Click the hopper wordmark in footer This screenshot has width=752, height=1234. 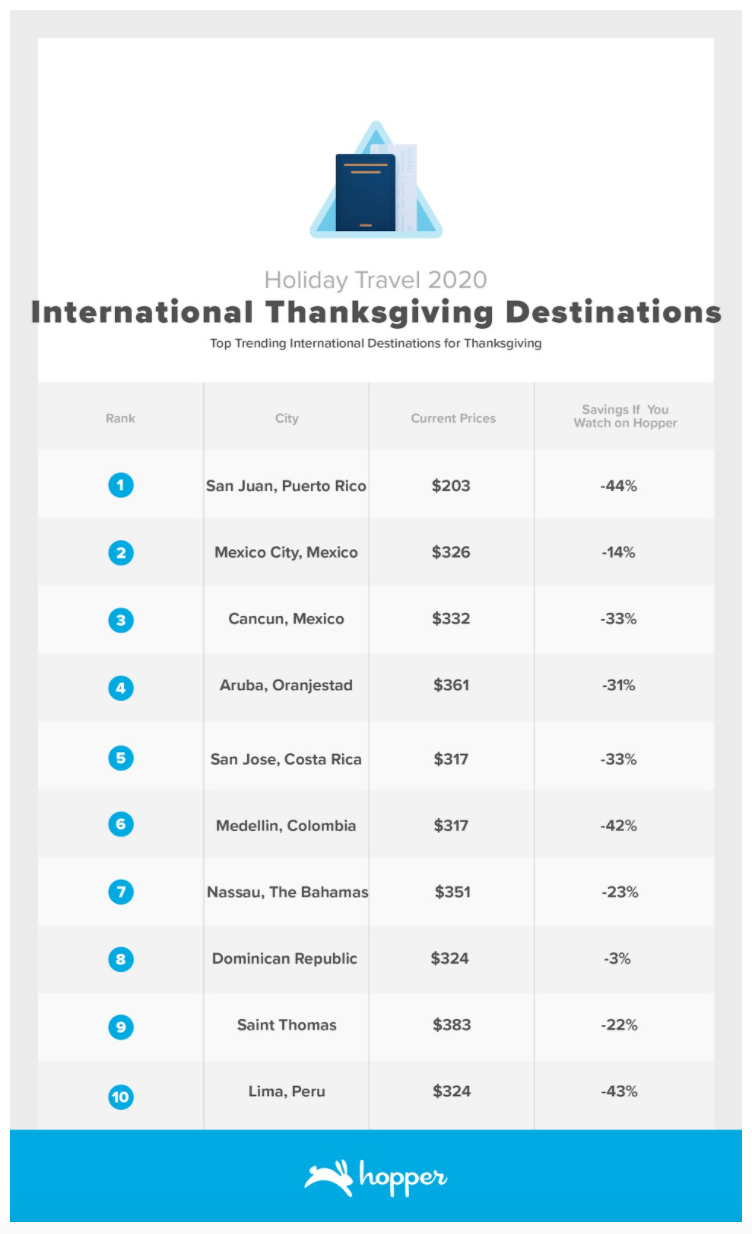(401, 1179)
